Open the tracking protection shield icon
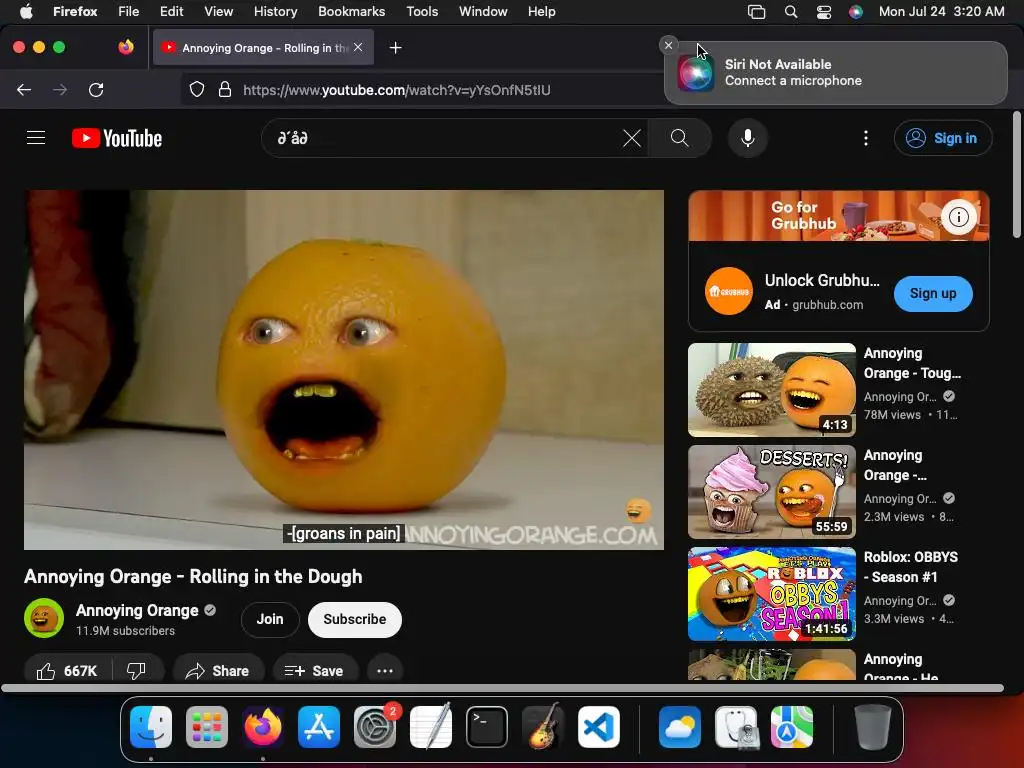1024x768 pixels. pos(197,89)
